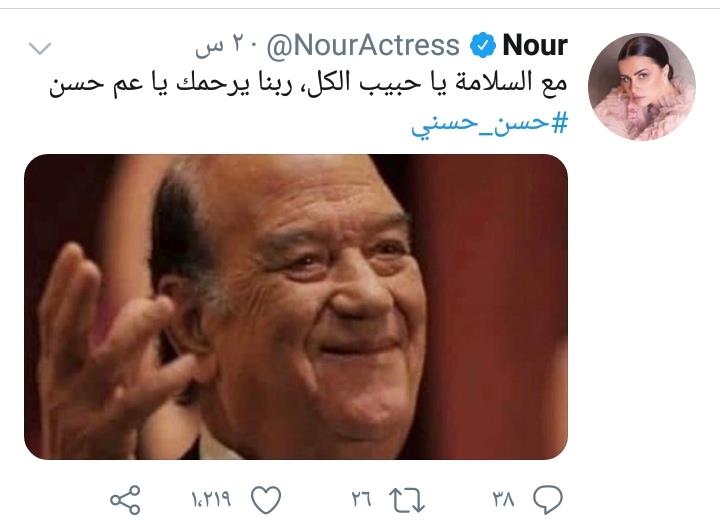Expand the tweet options chevron
The width and height of the screenshot is (720, 520).
pyautogui.click(x=40, y=48)
